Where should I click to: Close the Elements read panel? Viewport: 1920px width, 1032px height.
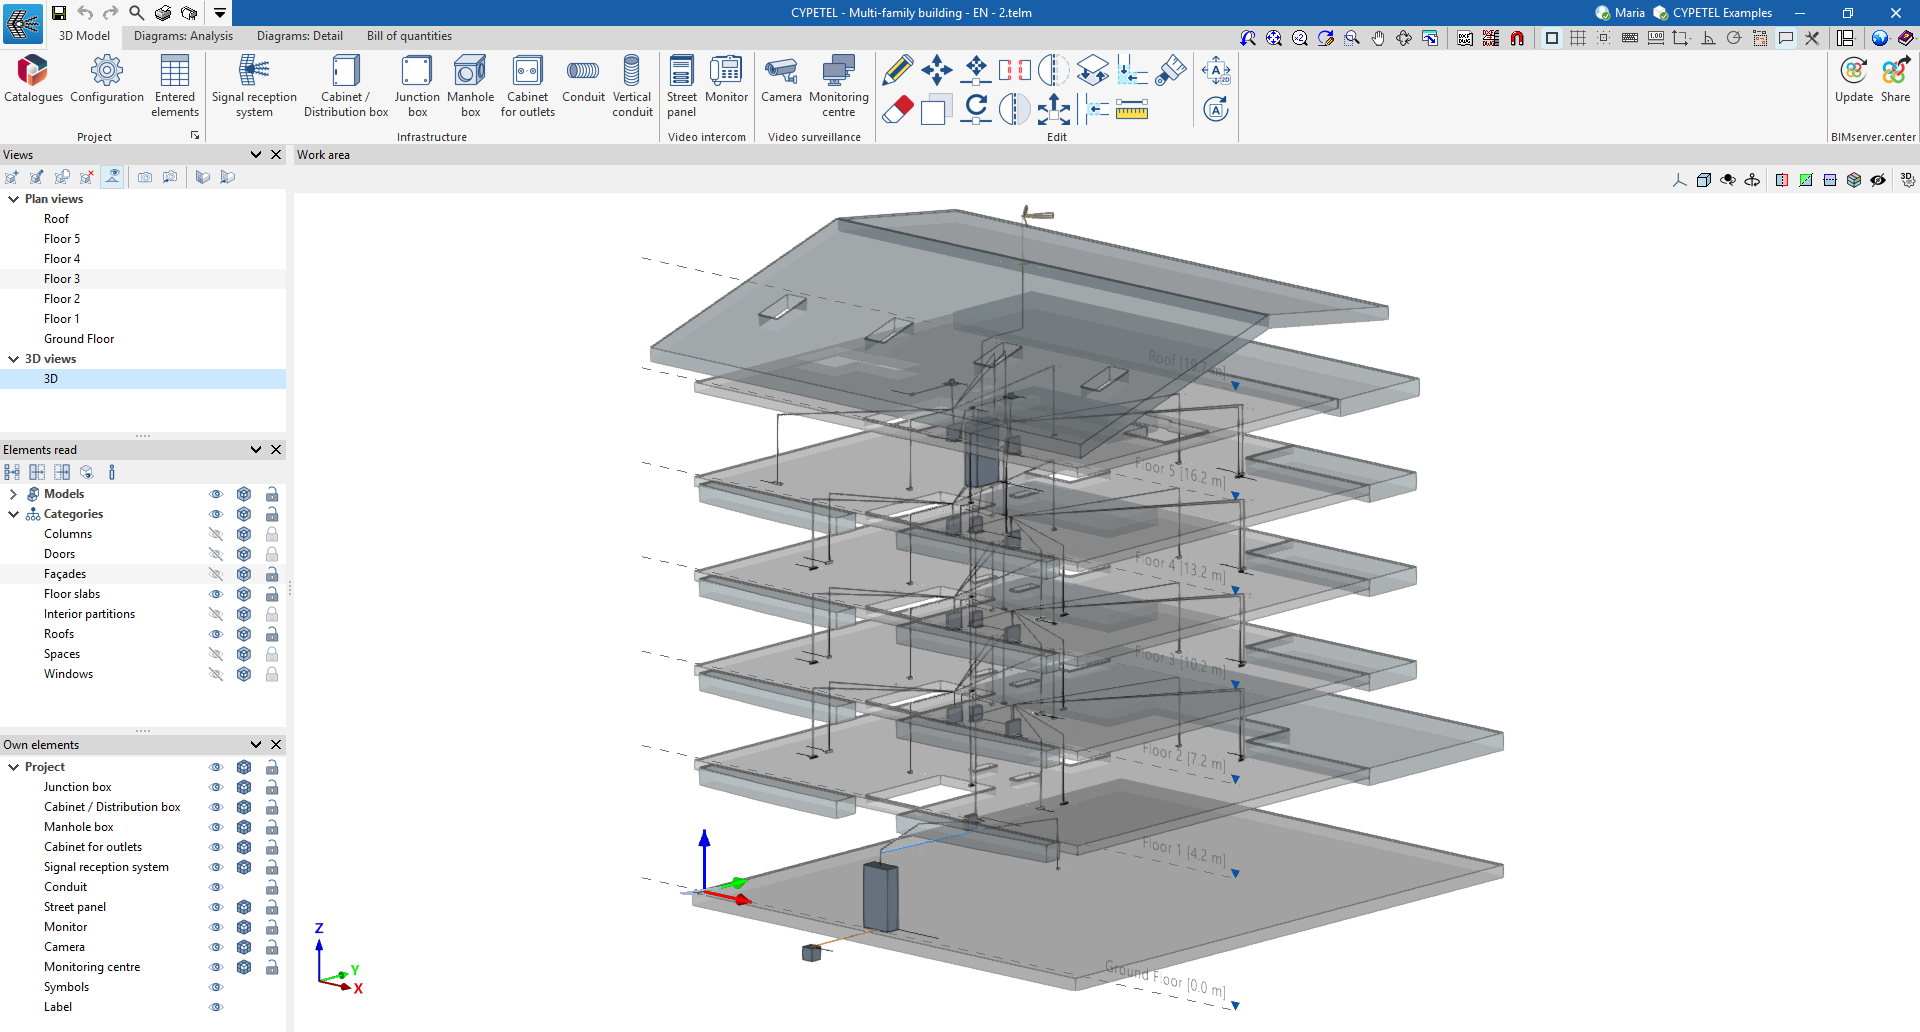[276, 450]
